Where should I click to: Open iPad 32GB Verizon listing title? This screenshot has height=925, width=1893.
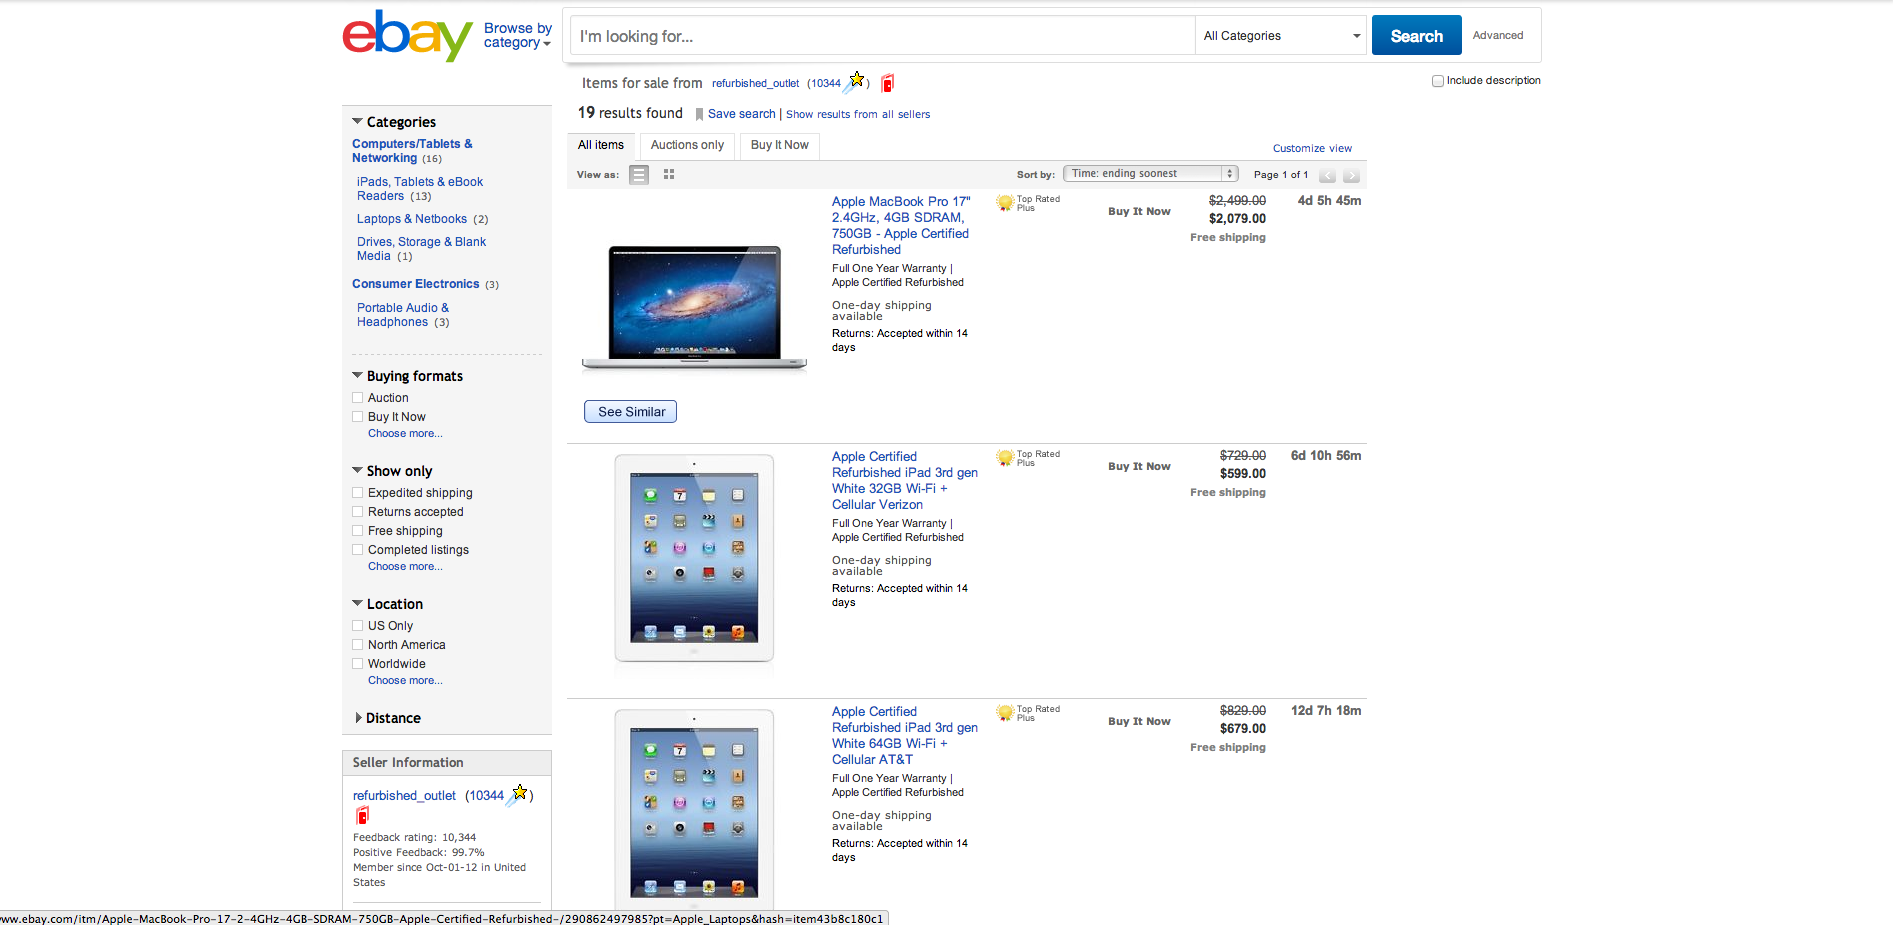[905, 481]
